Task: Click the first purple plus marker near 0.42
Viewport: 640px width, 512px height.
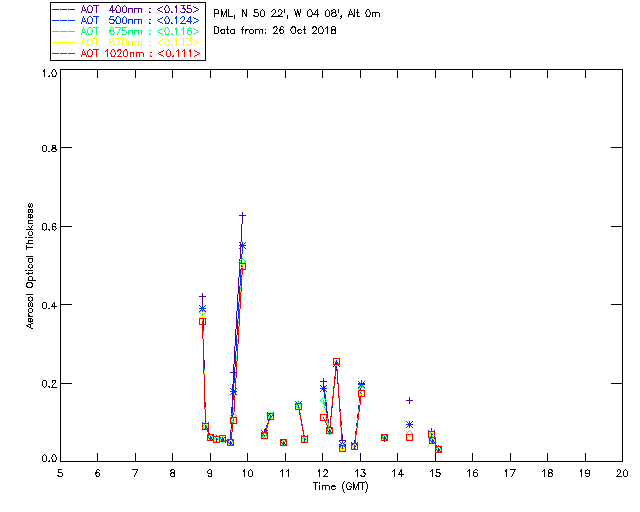Action: [x=202, y=296]
